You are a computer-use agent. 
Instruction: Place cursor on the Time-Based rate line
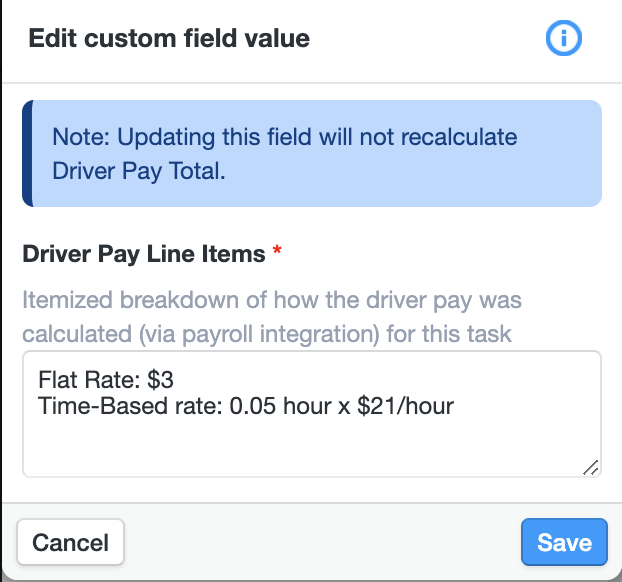click(x=246, y=406)
